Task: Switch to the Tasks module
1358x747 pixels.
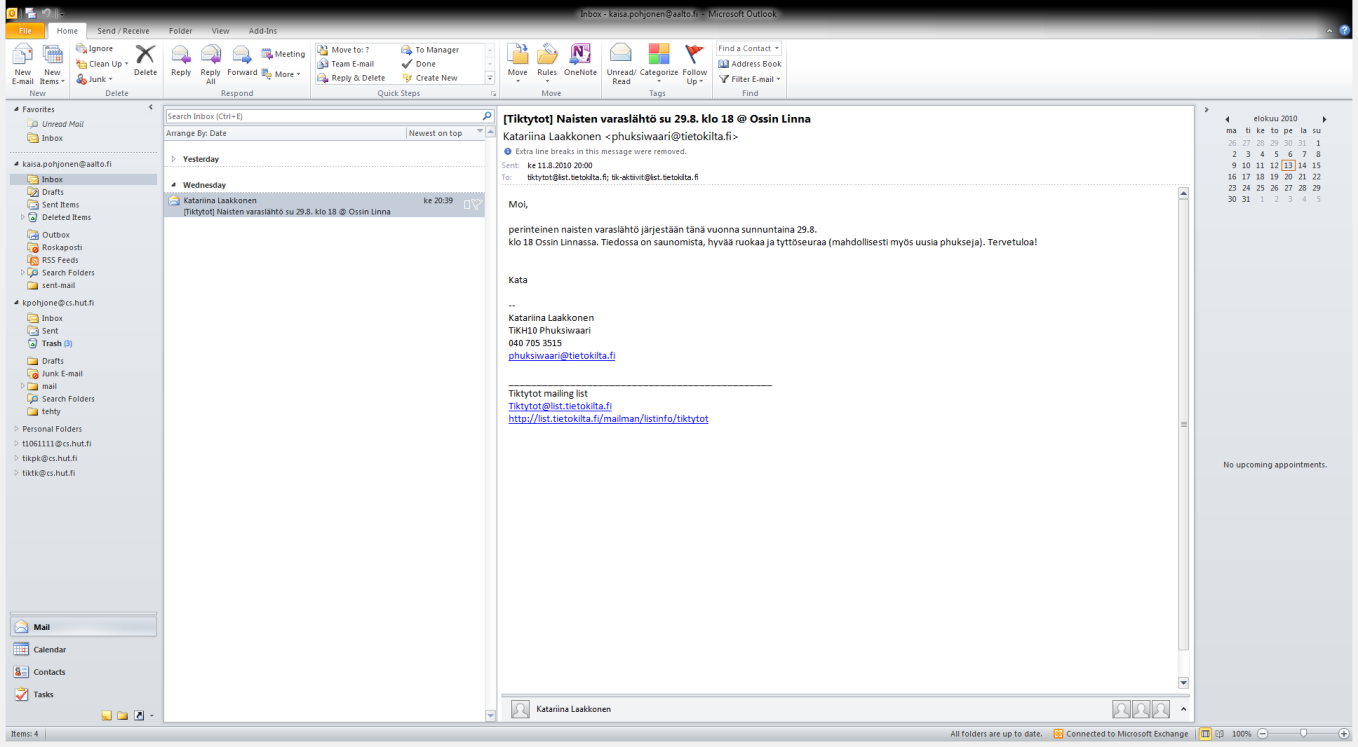Action: 83,694
